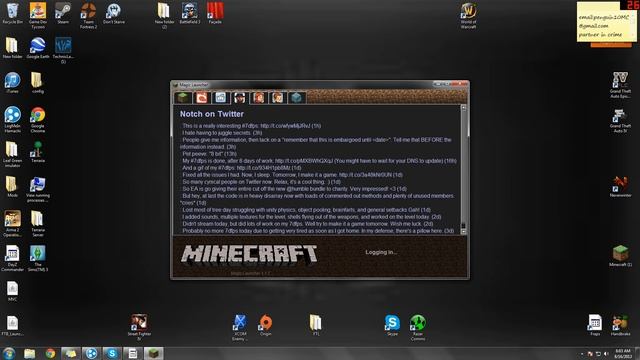Select the 'Minecraft (1)' desktop icon
Viewport: 640px width, 360px height.
(x=620, y=256)
